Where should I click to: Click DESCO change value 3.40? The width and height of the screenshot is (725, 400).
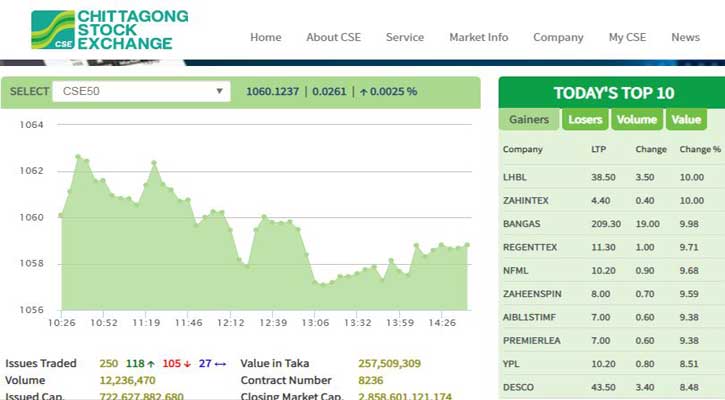pyautogui.click(x=645, y=388)
